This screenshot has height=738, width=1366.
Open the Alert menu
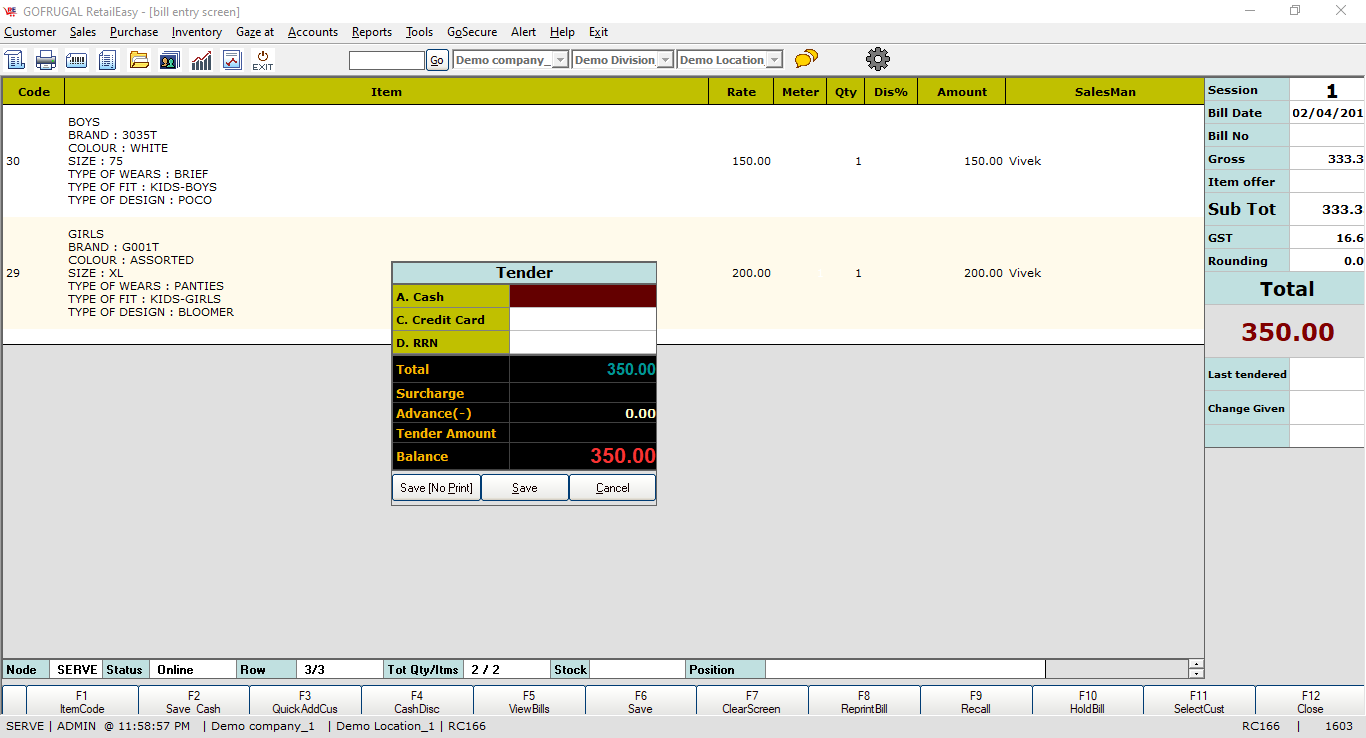coord(523,32)
